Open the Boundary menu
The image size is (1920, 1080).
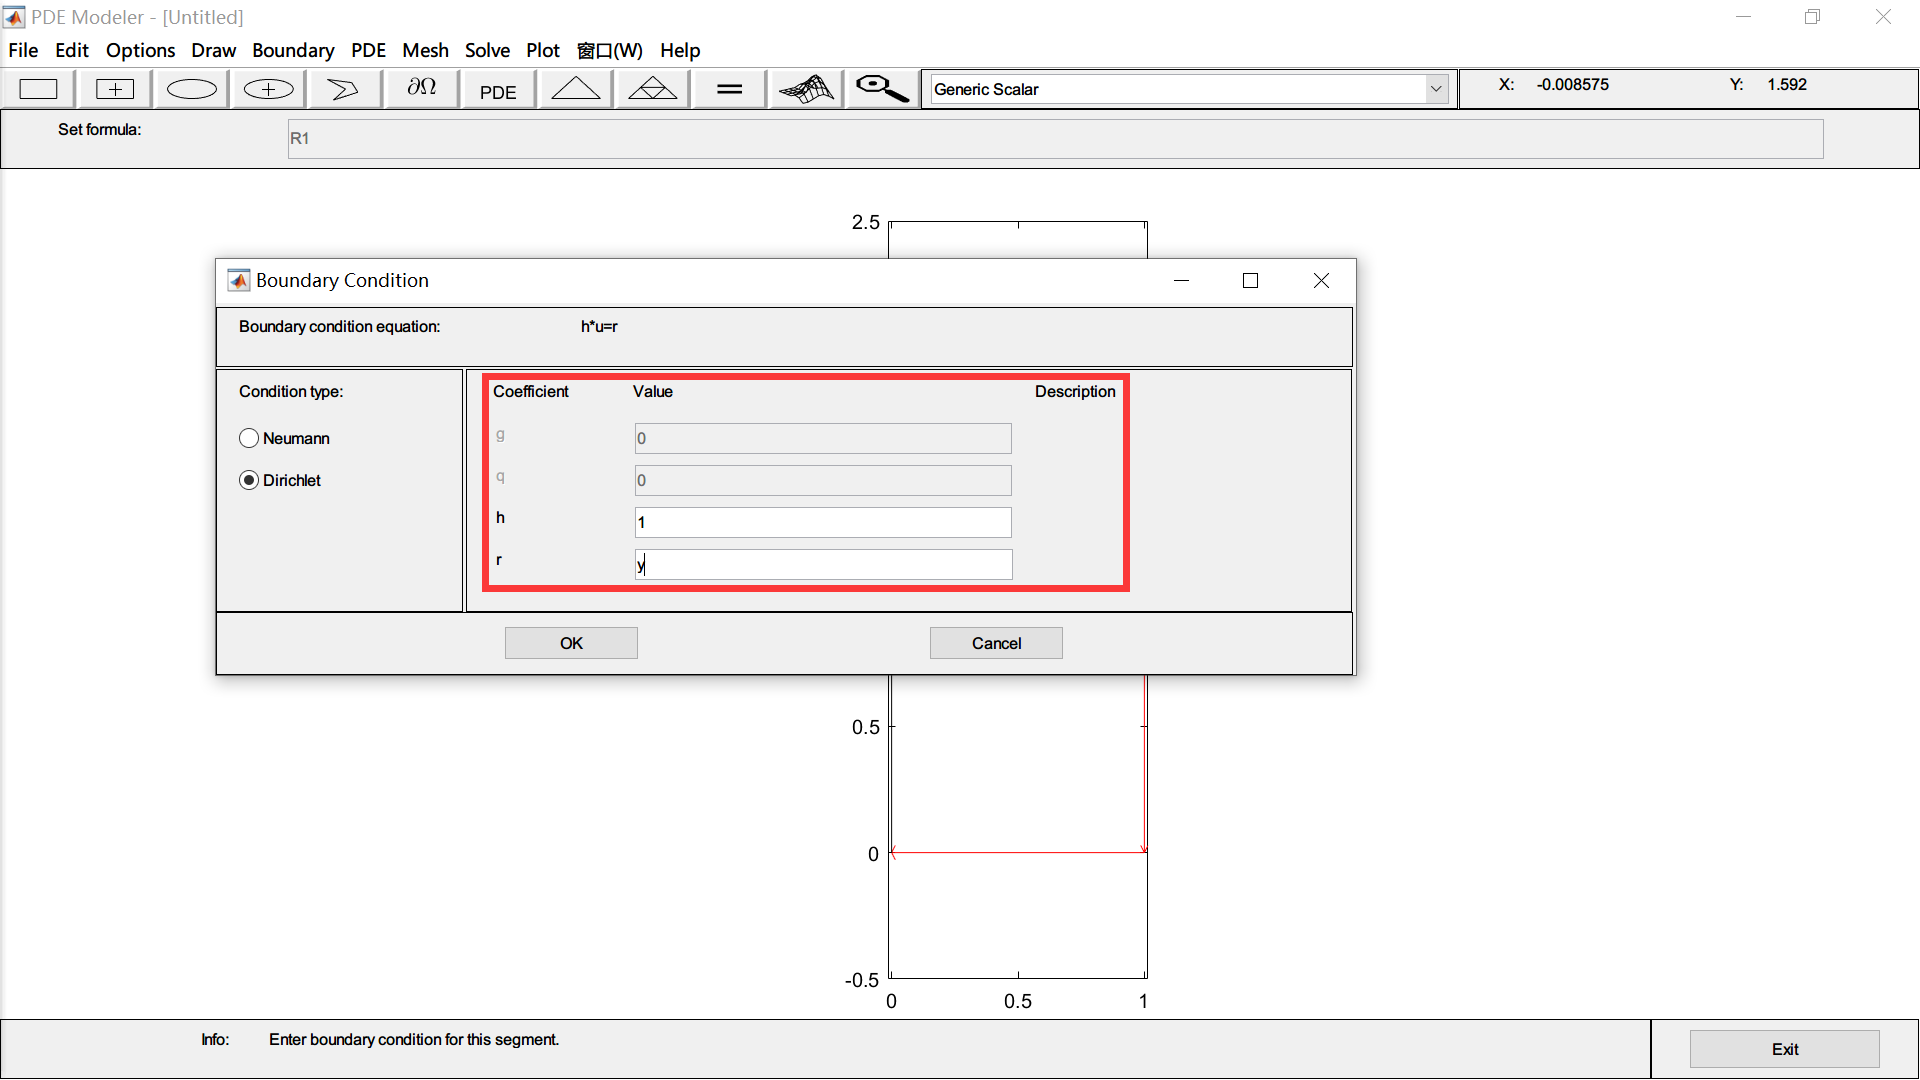(x=293, y=50)
